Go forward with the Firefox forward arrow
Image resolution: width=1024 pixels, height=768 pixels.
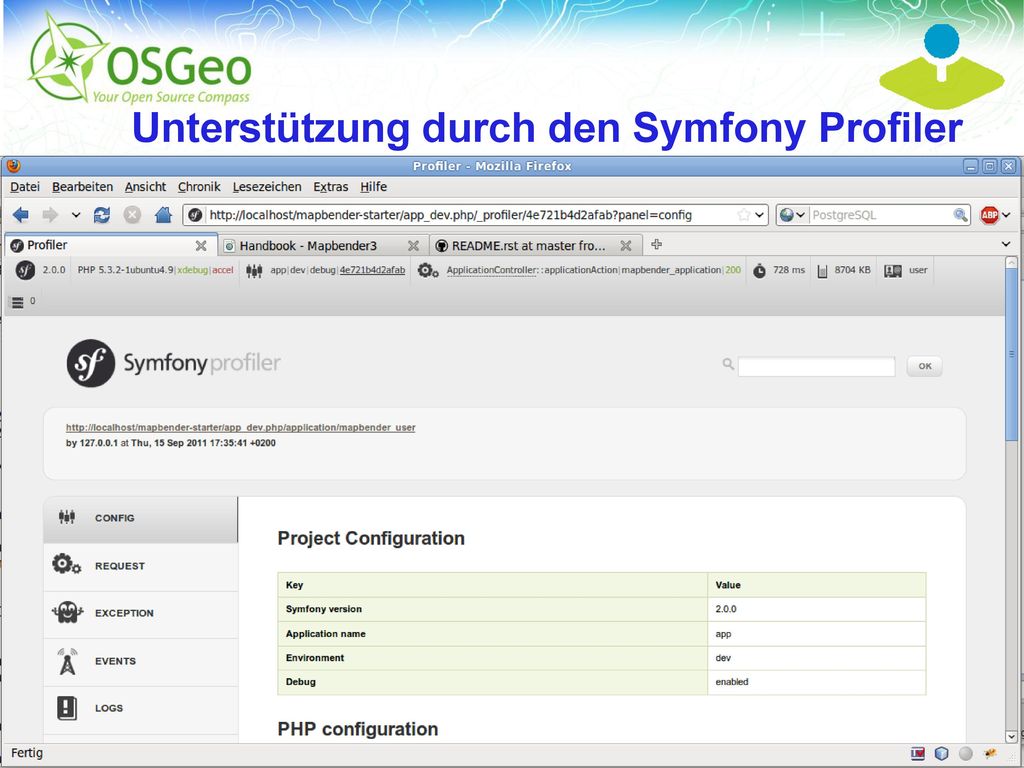pyautogui.click(x=50, y=215)
